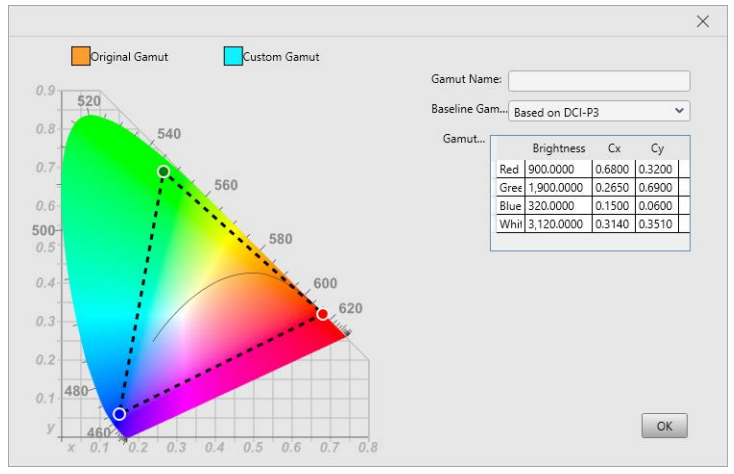The width and height of the screenshot is (734, 474).
Task: Select the White brightness cell 3,120.0000
Action: pyautogui.click(x=558, y=224)
